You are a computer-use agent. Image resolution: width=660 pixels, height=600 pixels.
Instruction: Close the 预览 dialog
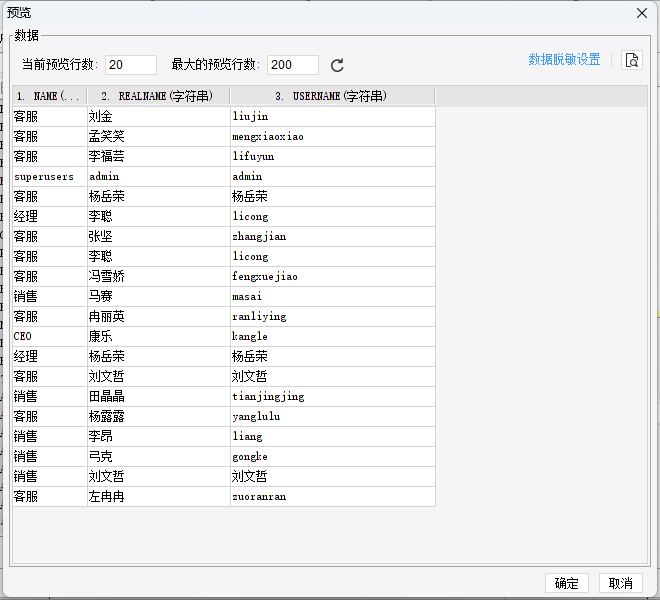pos(642,13)
